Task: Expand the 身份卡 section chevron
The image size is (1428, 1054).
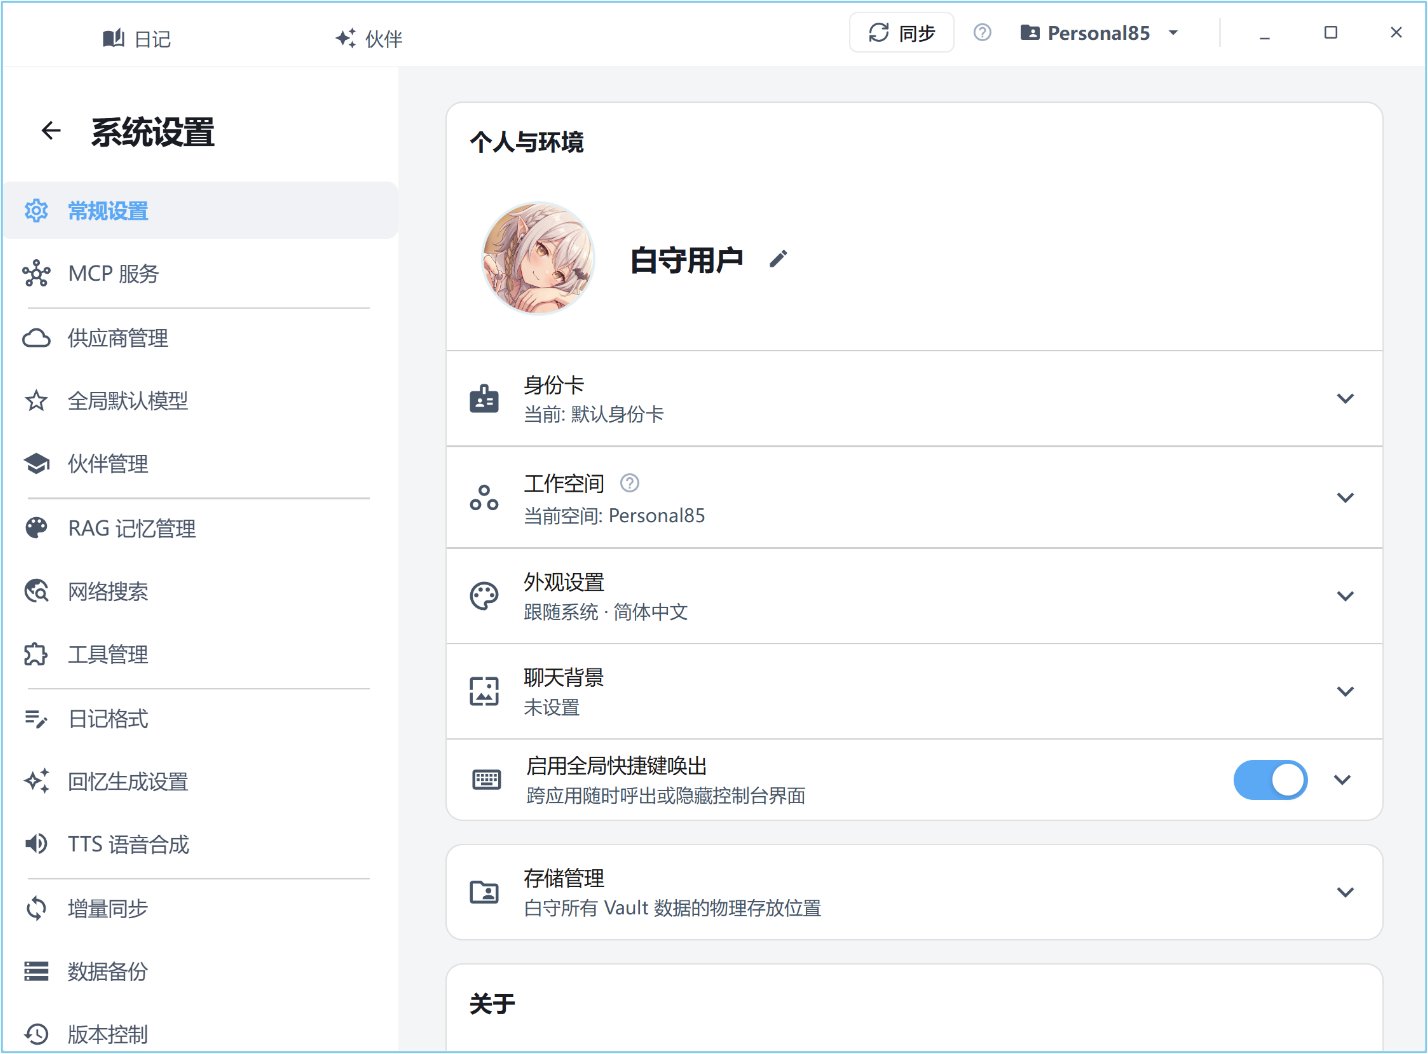Action: point(1345,398)
